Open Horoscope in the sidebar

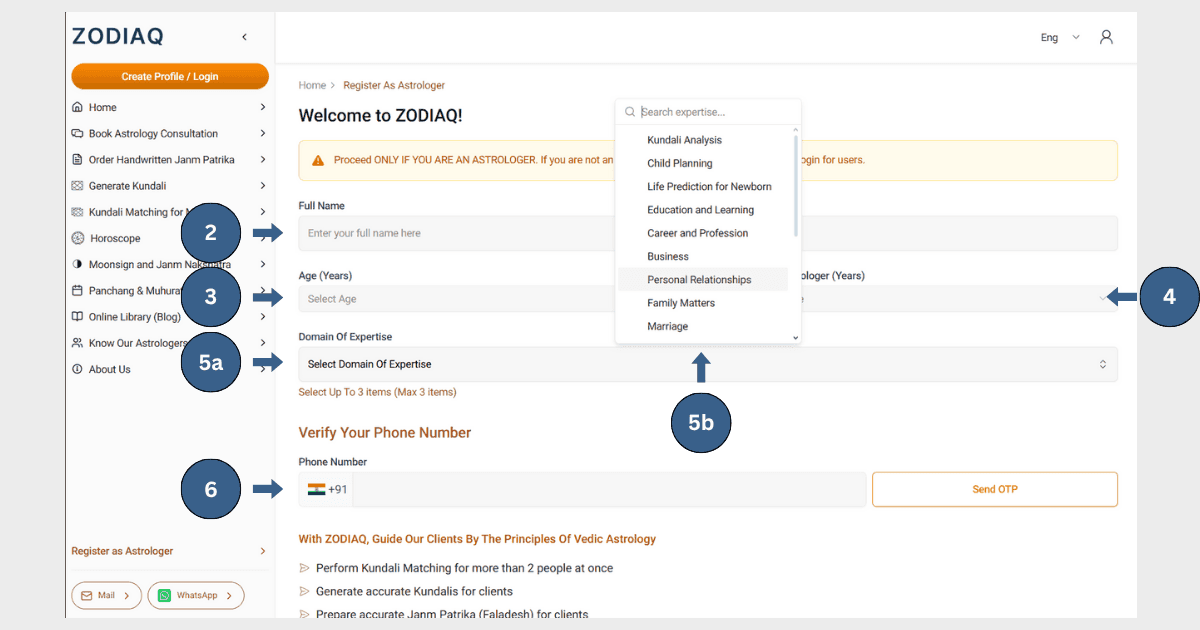click(x=115, y=238)
